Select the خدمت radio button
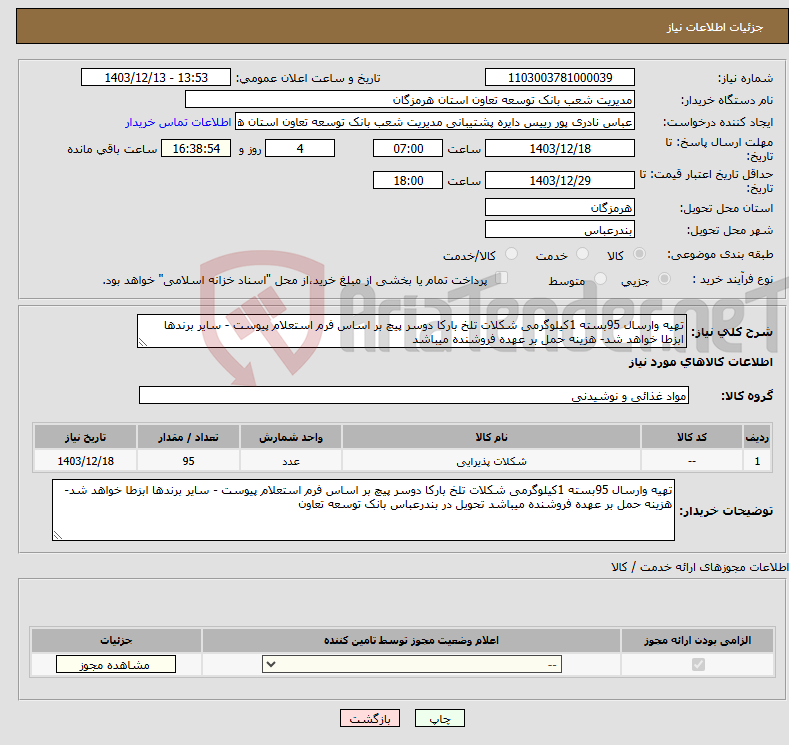 click(x=582, y=254)
